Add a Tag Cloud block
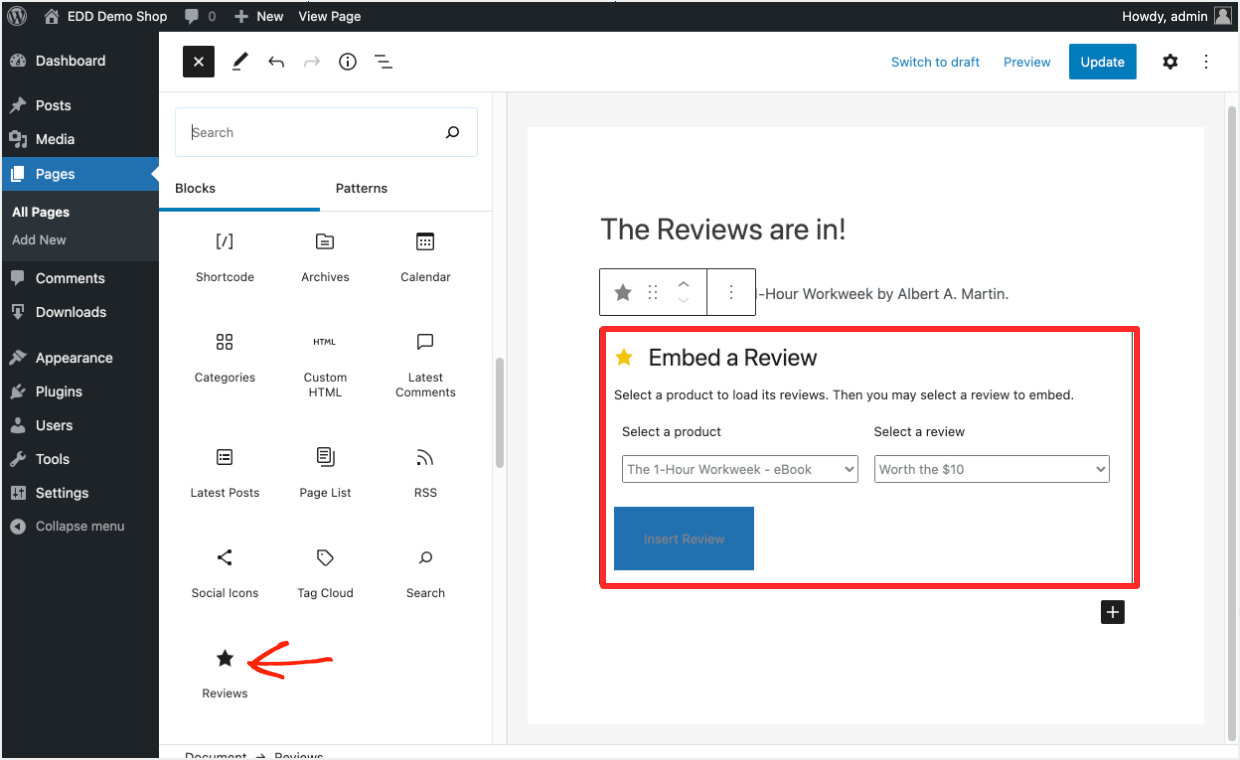The width and height of the screenshot is (1240, 760). [x=325, y=573]
